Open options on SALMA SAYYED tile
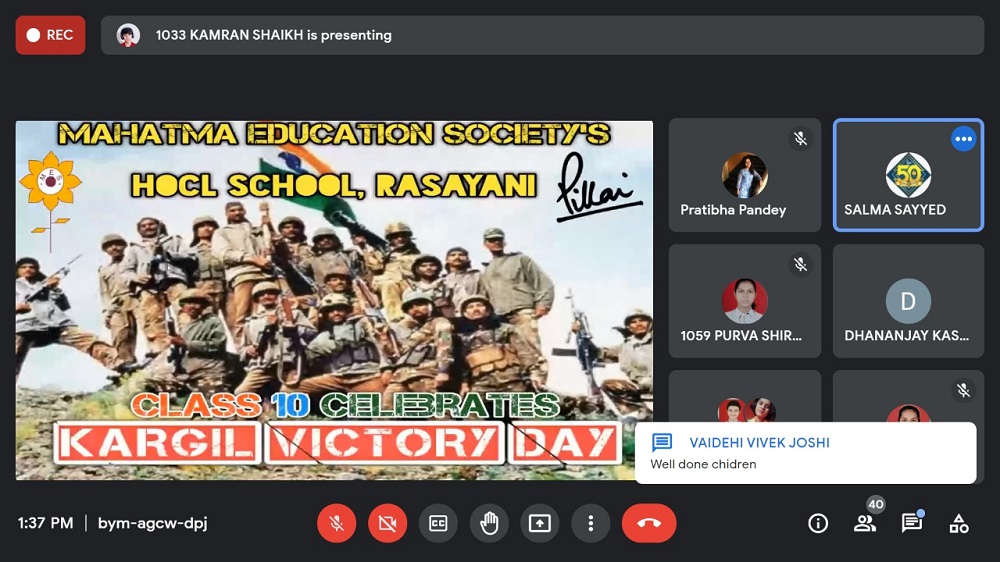The height and width of the screenshot is (562, 1000). click(963, 140)
